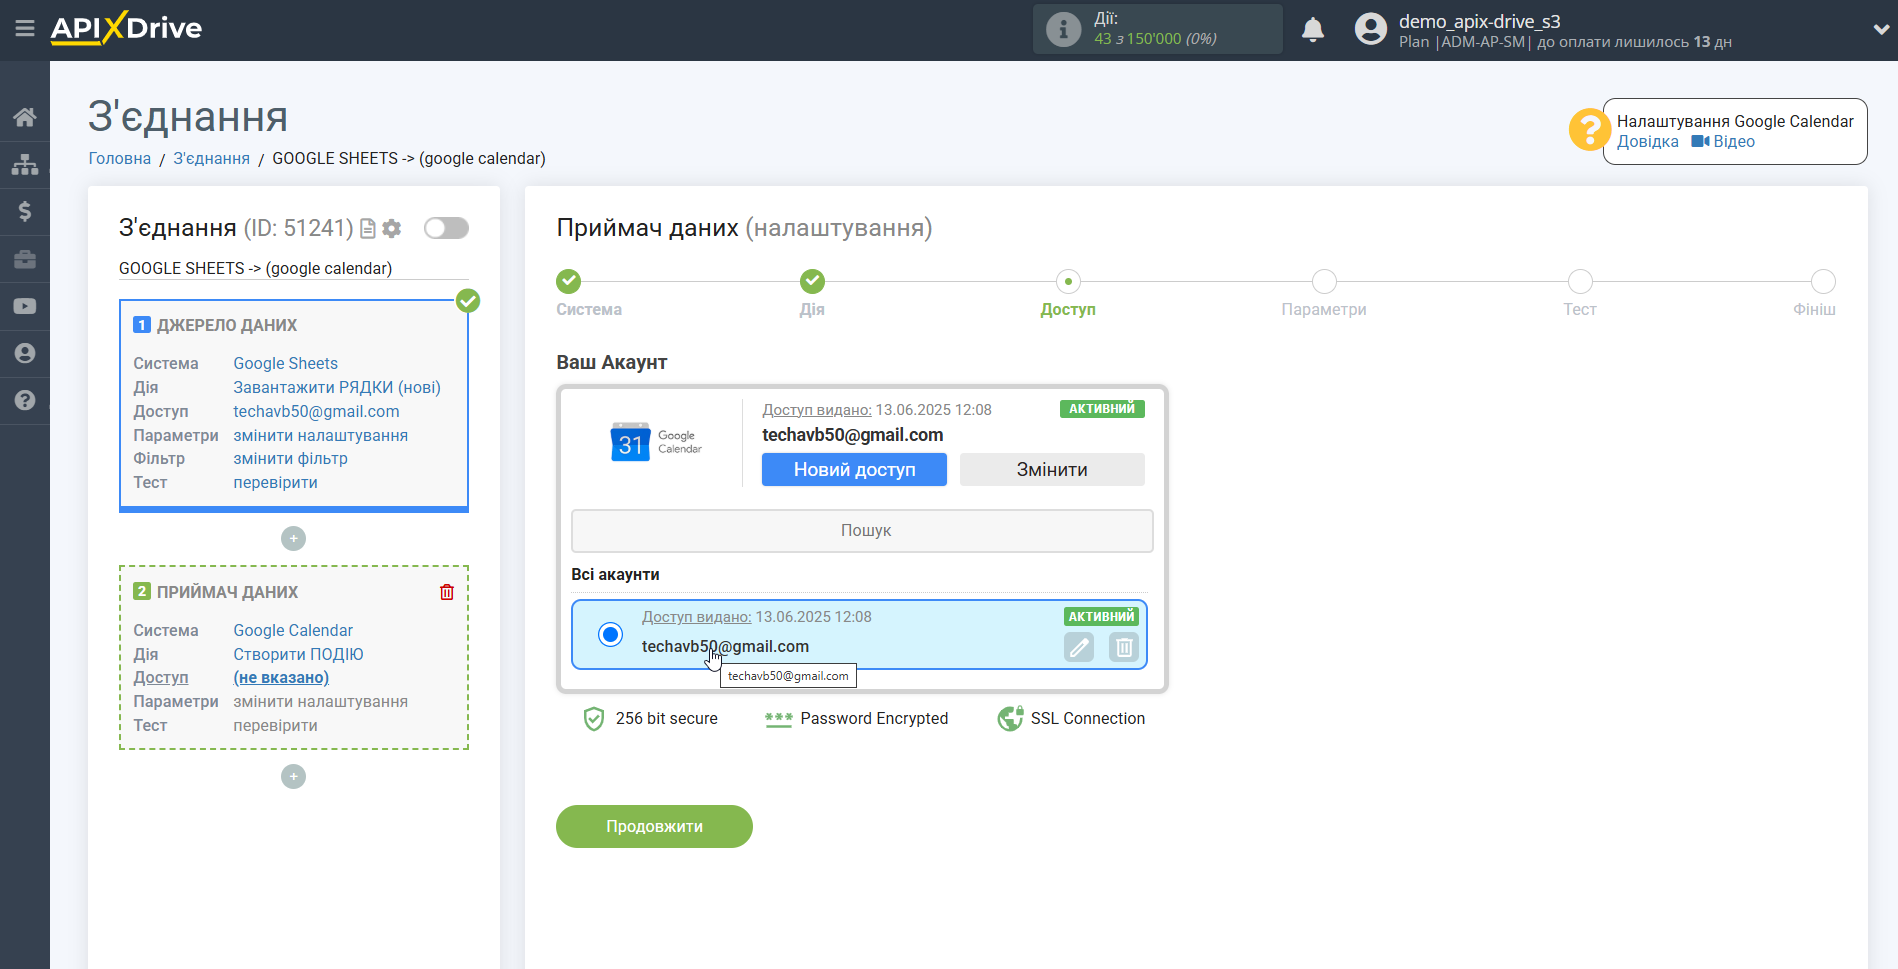The height and width of the screenshot is (969, 1898).
Task: Open receiver Google Calendar system link
Action: coord(293,631)
